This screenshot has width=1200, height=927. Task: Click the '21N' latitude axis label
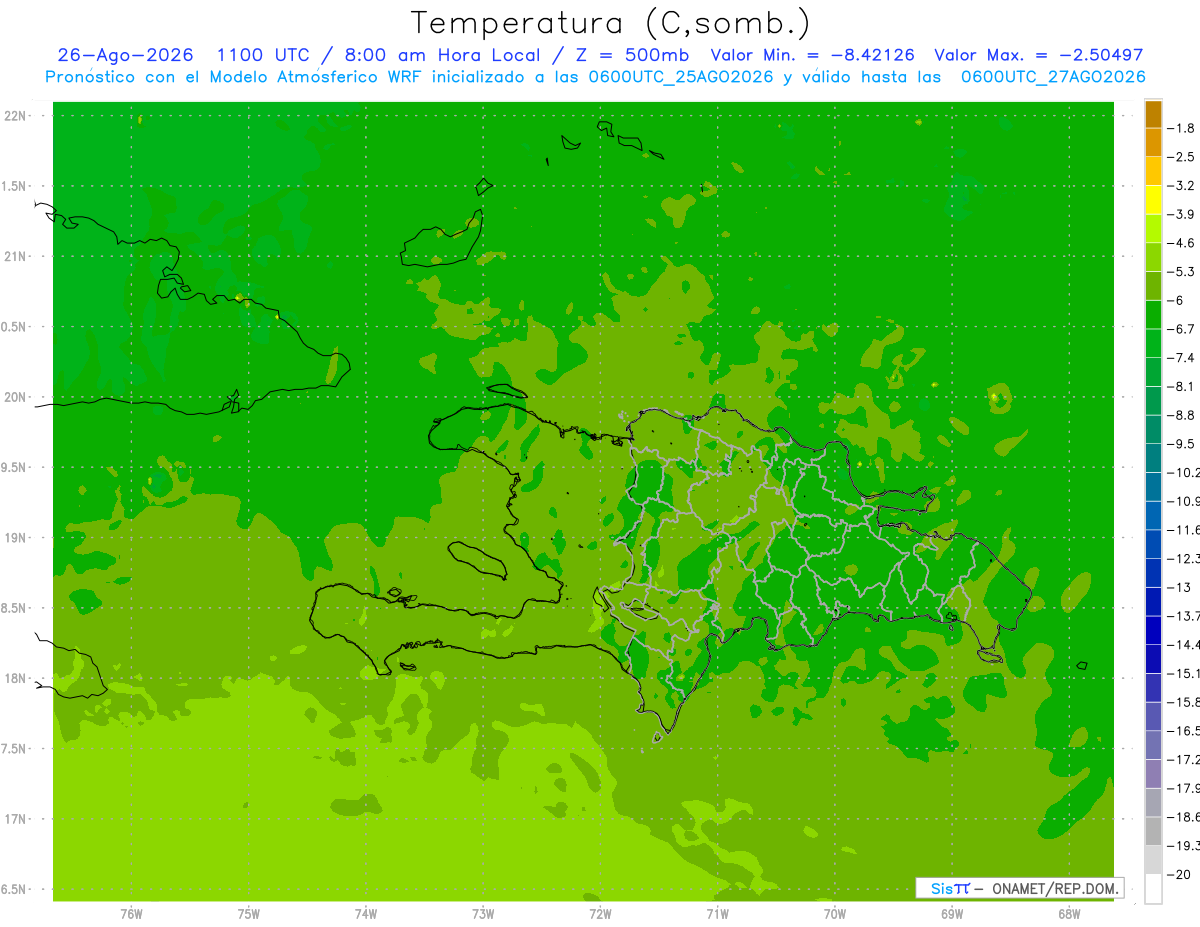(14, 256)
